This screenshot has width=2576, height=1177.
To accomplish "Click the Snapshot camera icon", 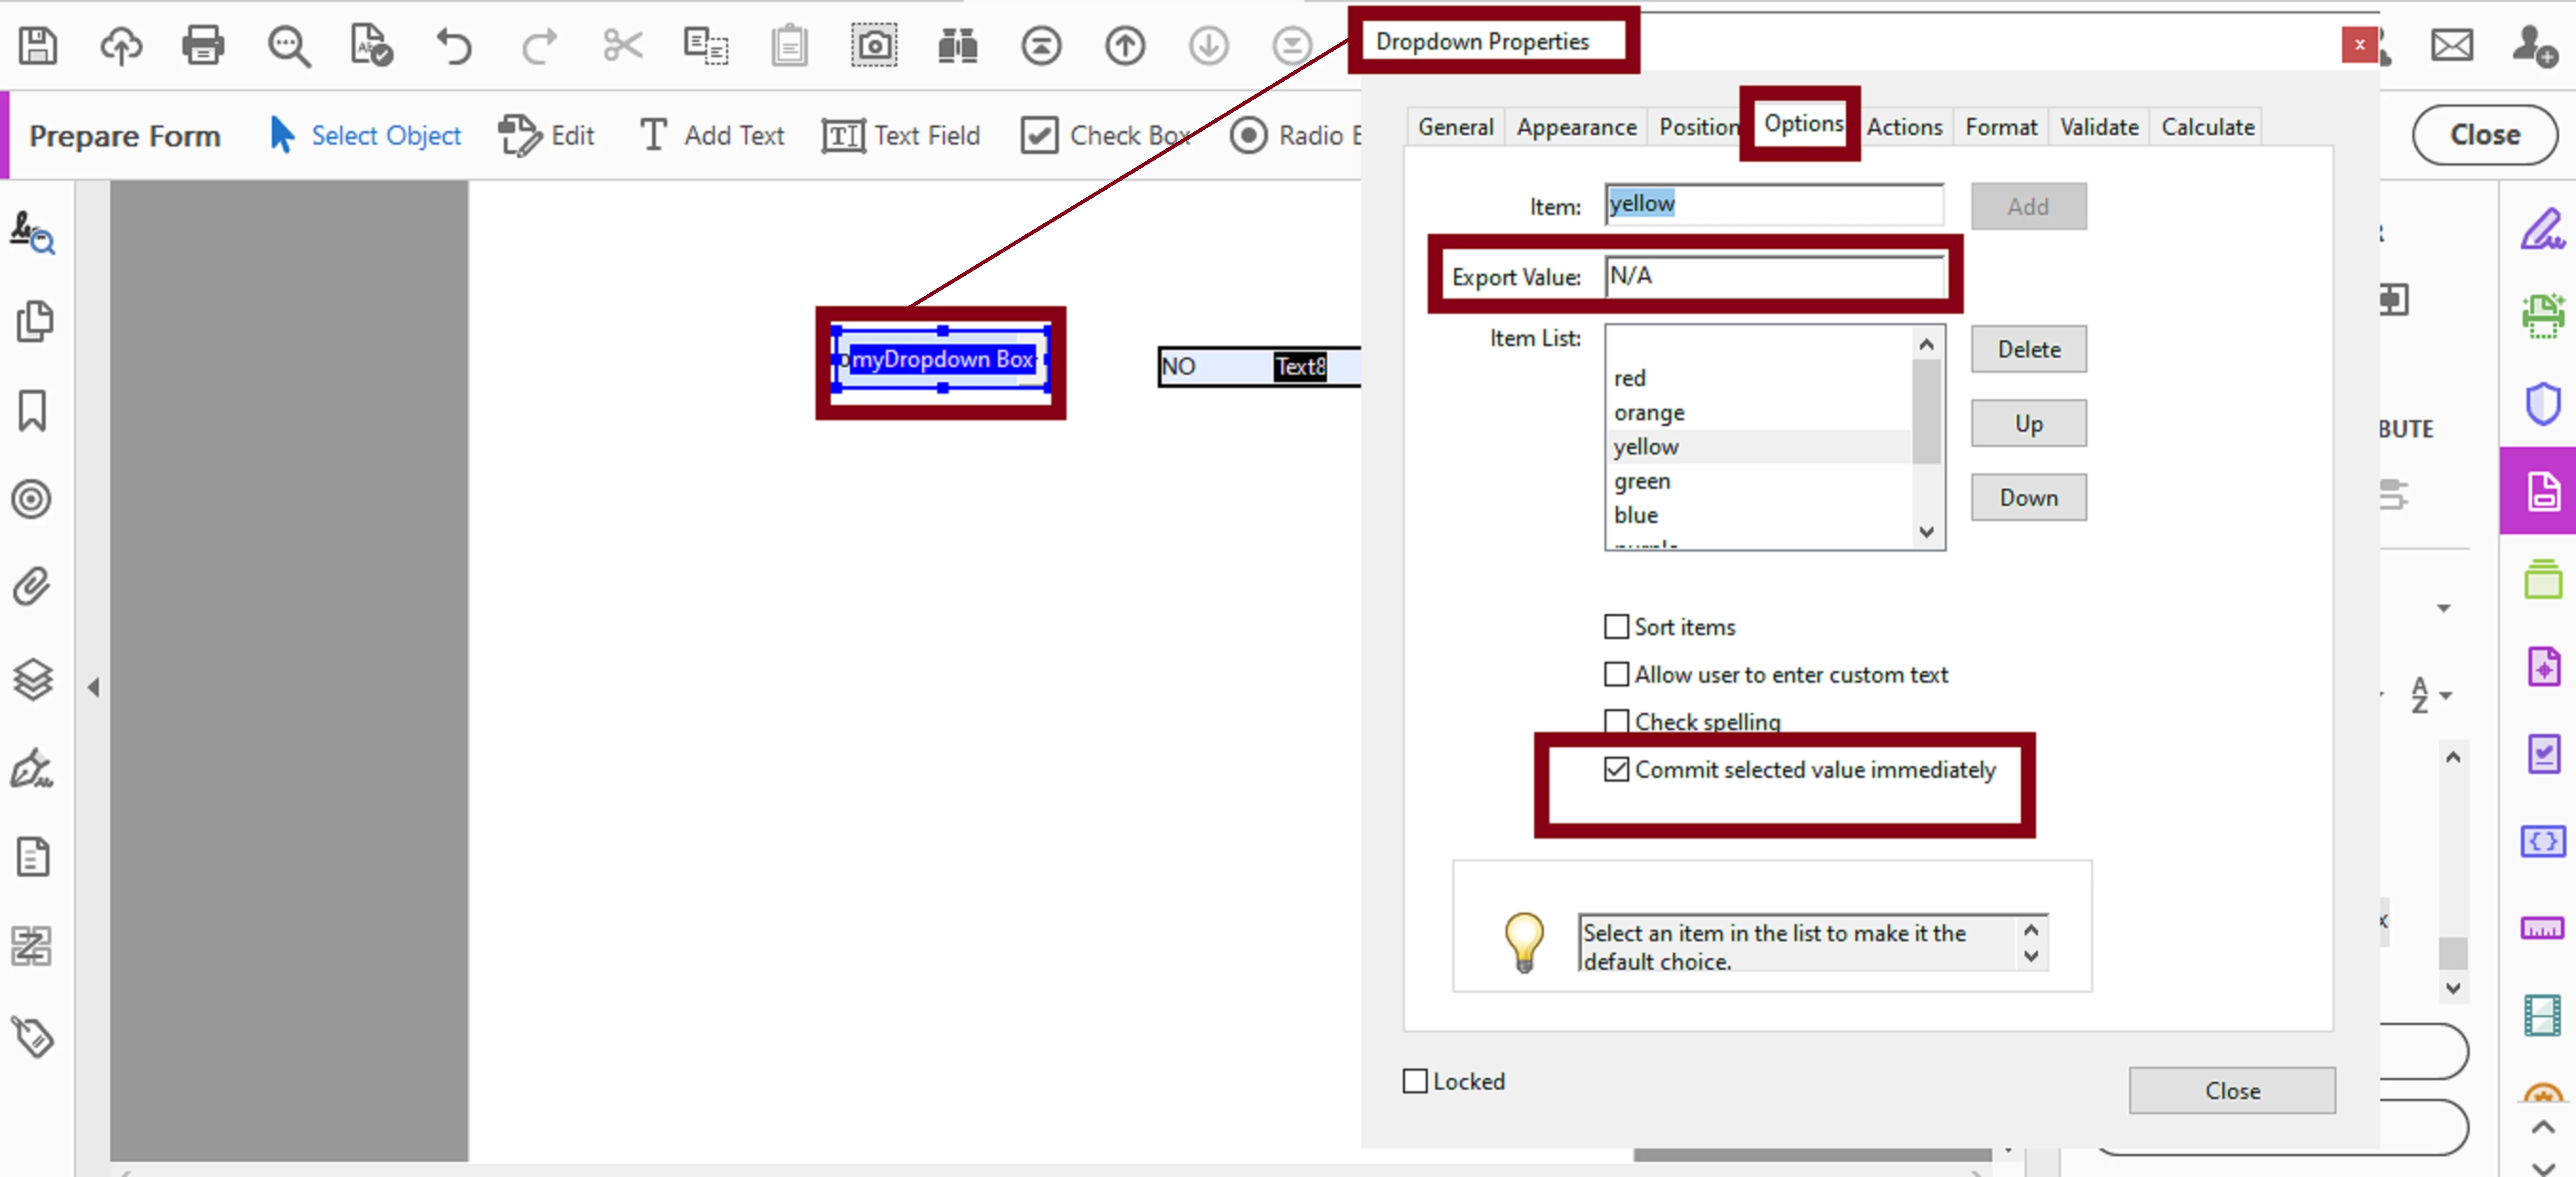I will click(x=874, y=45).
